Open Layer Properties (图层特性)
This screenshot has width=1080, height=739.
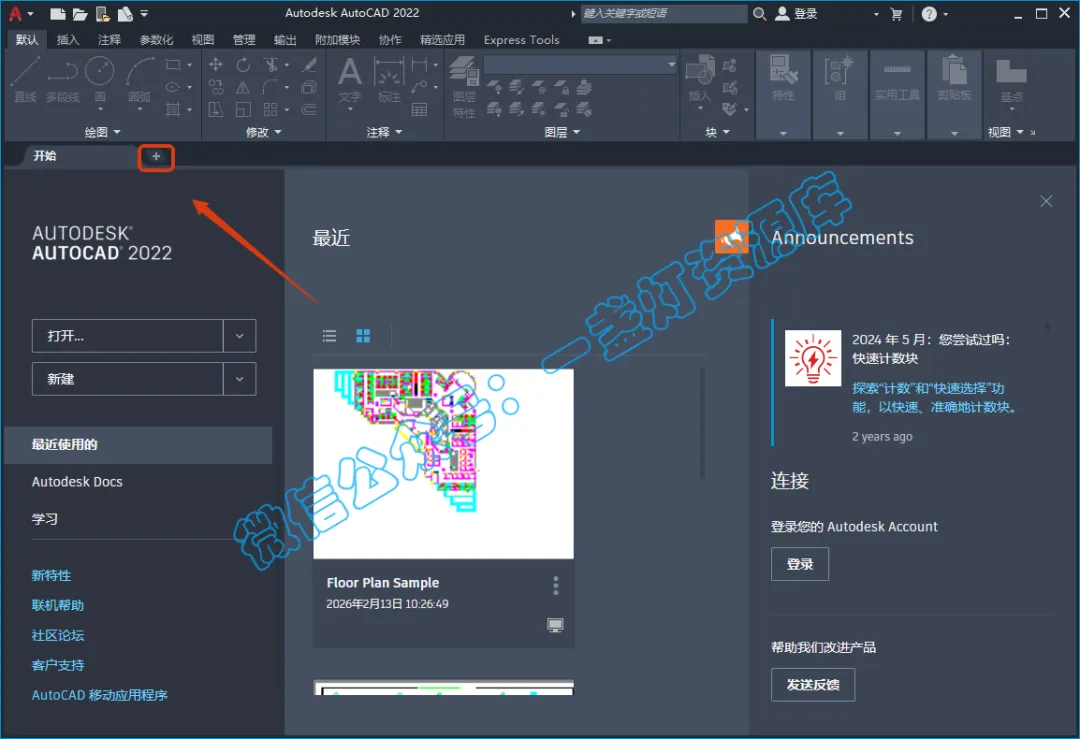464,86
